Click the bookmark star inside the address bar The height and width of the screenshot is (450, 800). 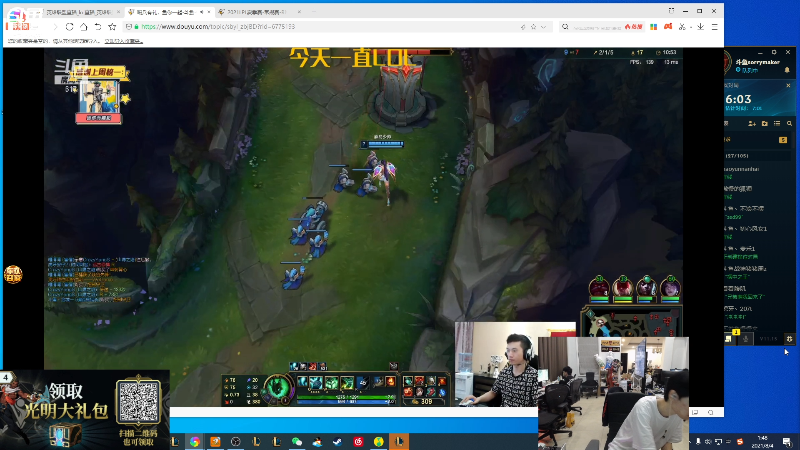(533, 27)
